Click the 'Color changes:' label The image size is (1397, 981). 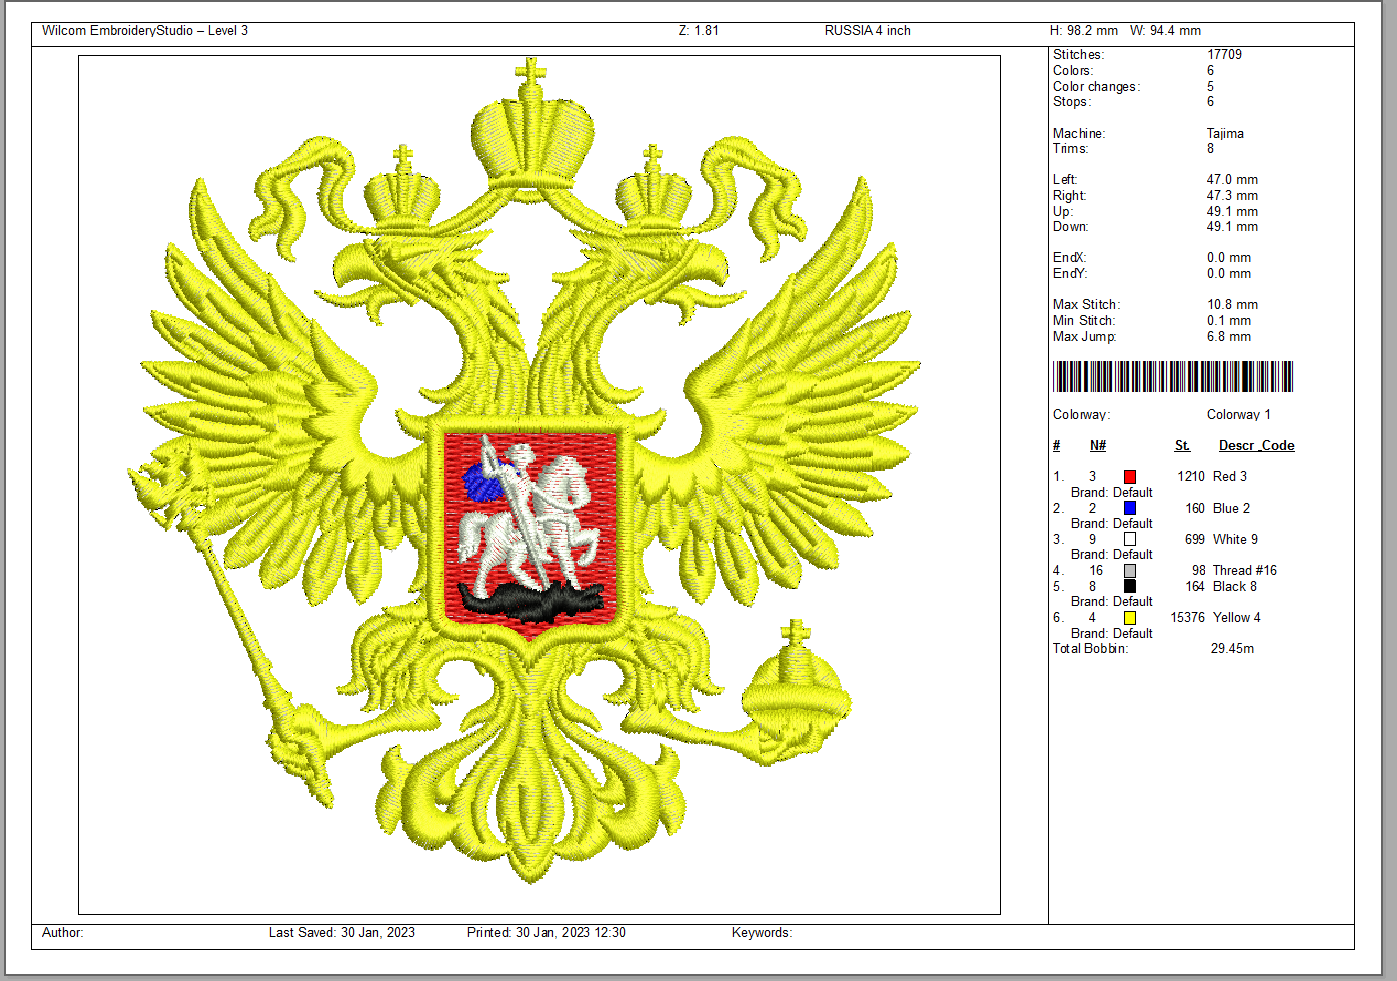(1096, 87)
